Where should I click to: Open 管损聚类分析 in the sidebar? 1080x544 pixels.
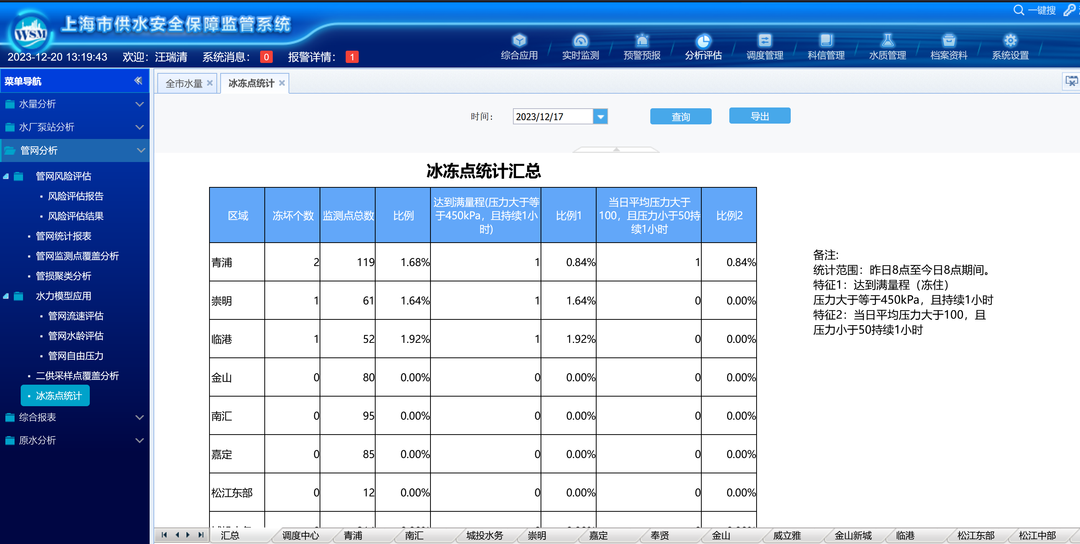[64, 276]
